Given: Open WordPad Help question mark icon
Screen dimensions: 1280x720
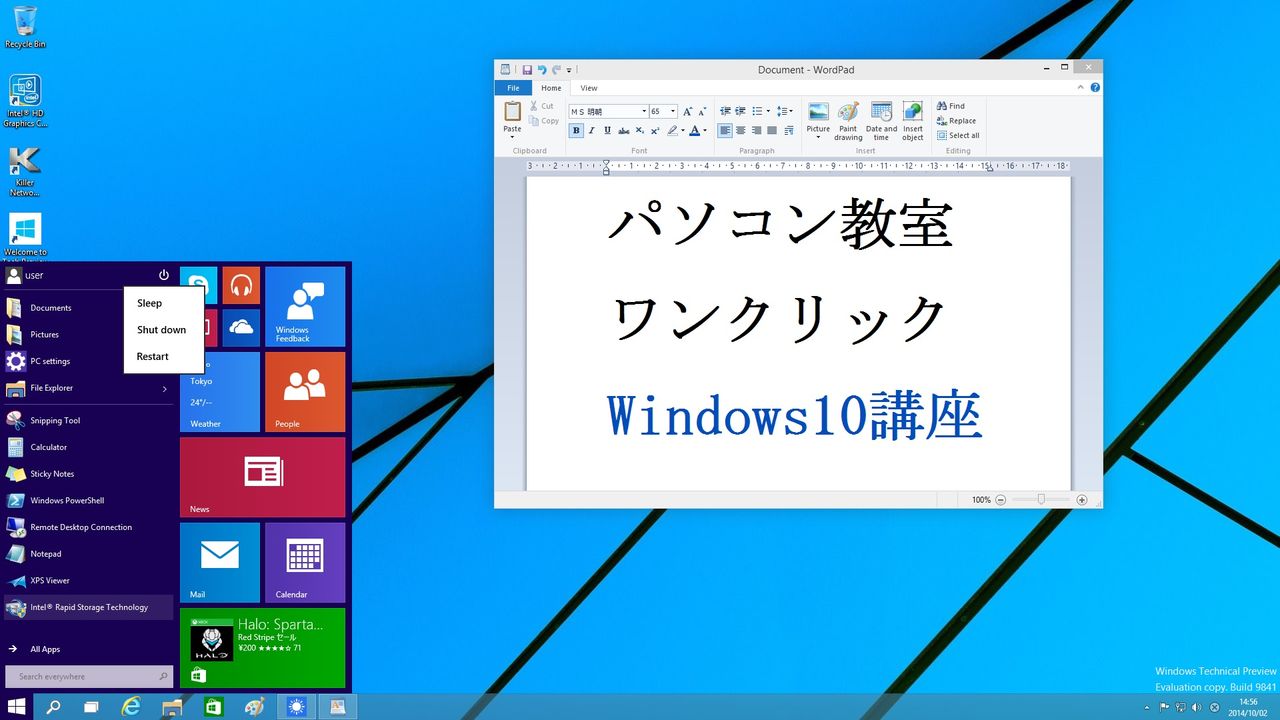Looking at the screenshot, I should point(1095,88).
